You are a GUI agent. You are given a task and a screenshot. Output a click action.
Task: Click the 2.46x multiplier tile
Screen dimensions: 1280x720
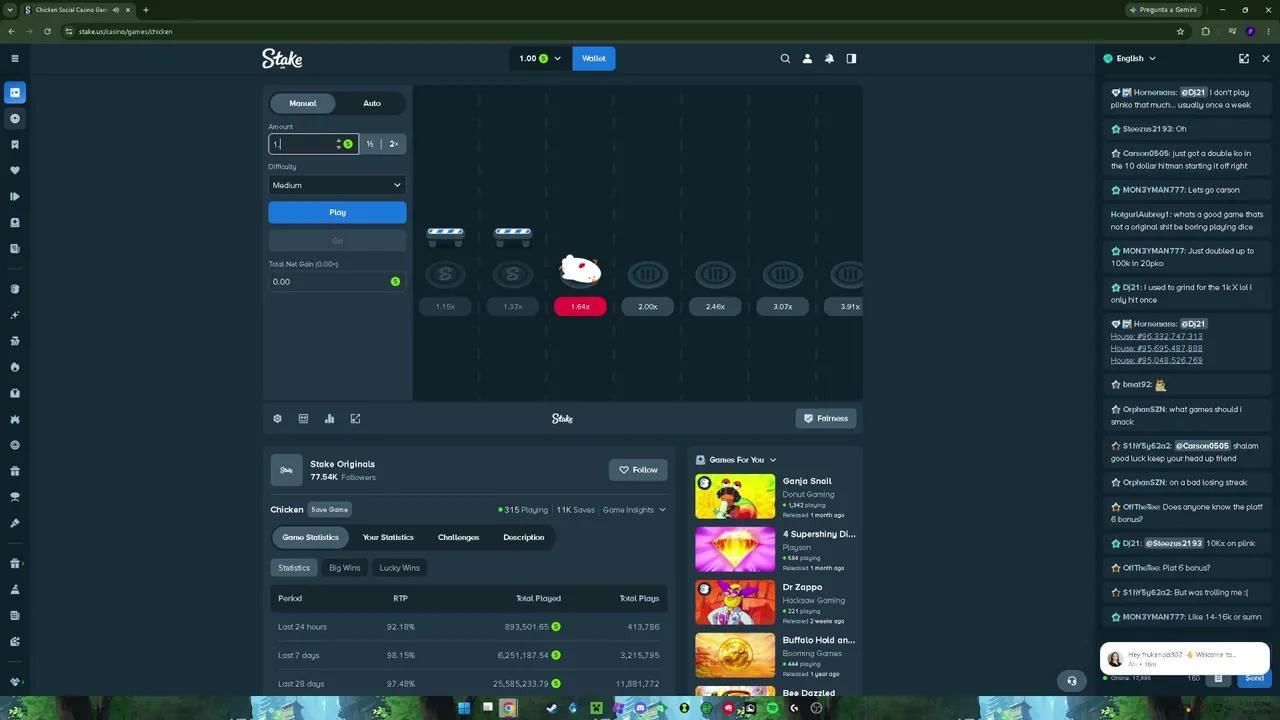point(715,307)
